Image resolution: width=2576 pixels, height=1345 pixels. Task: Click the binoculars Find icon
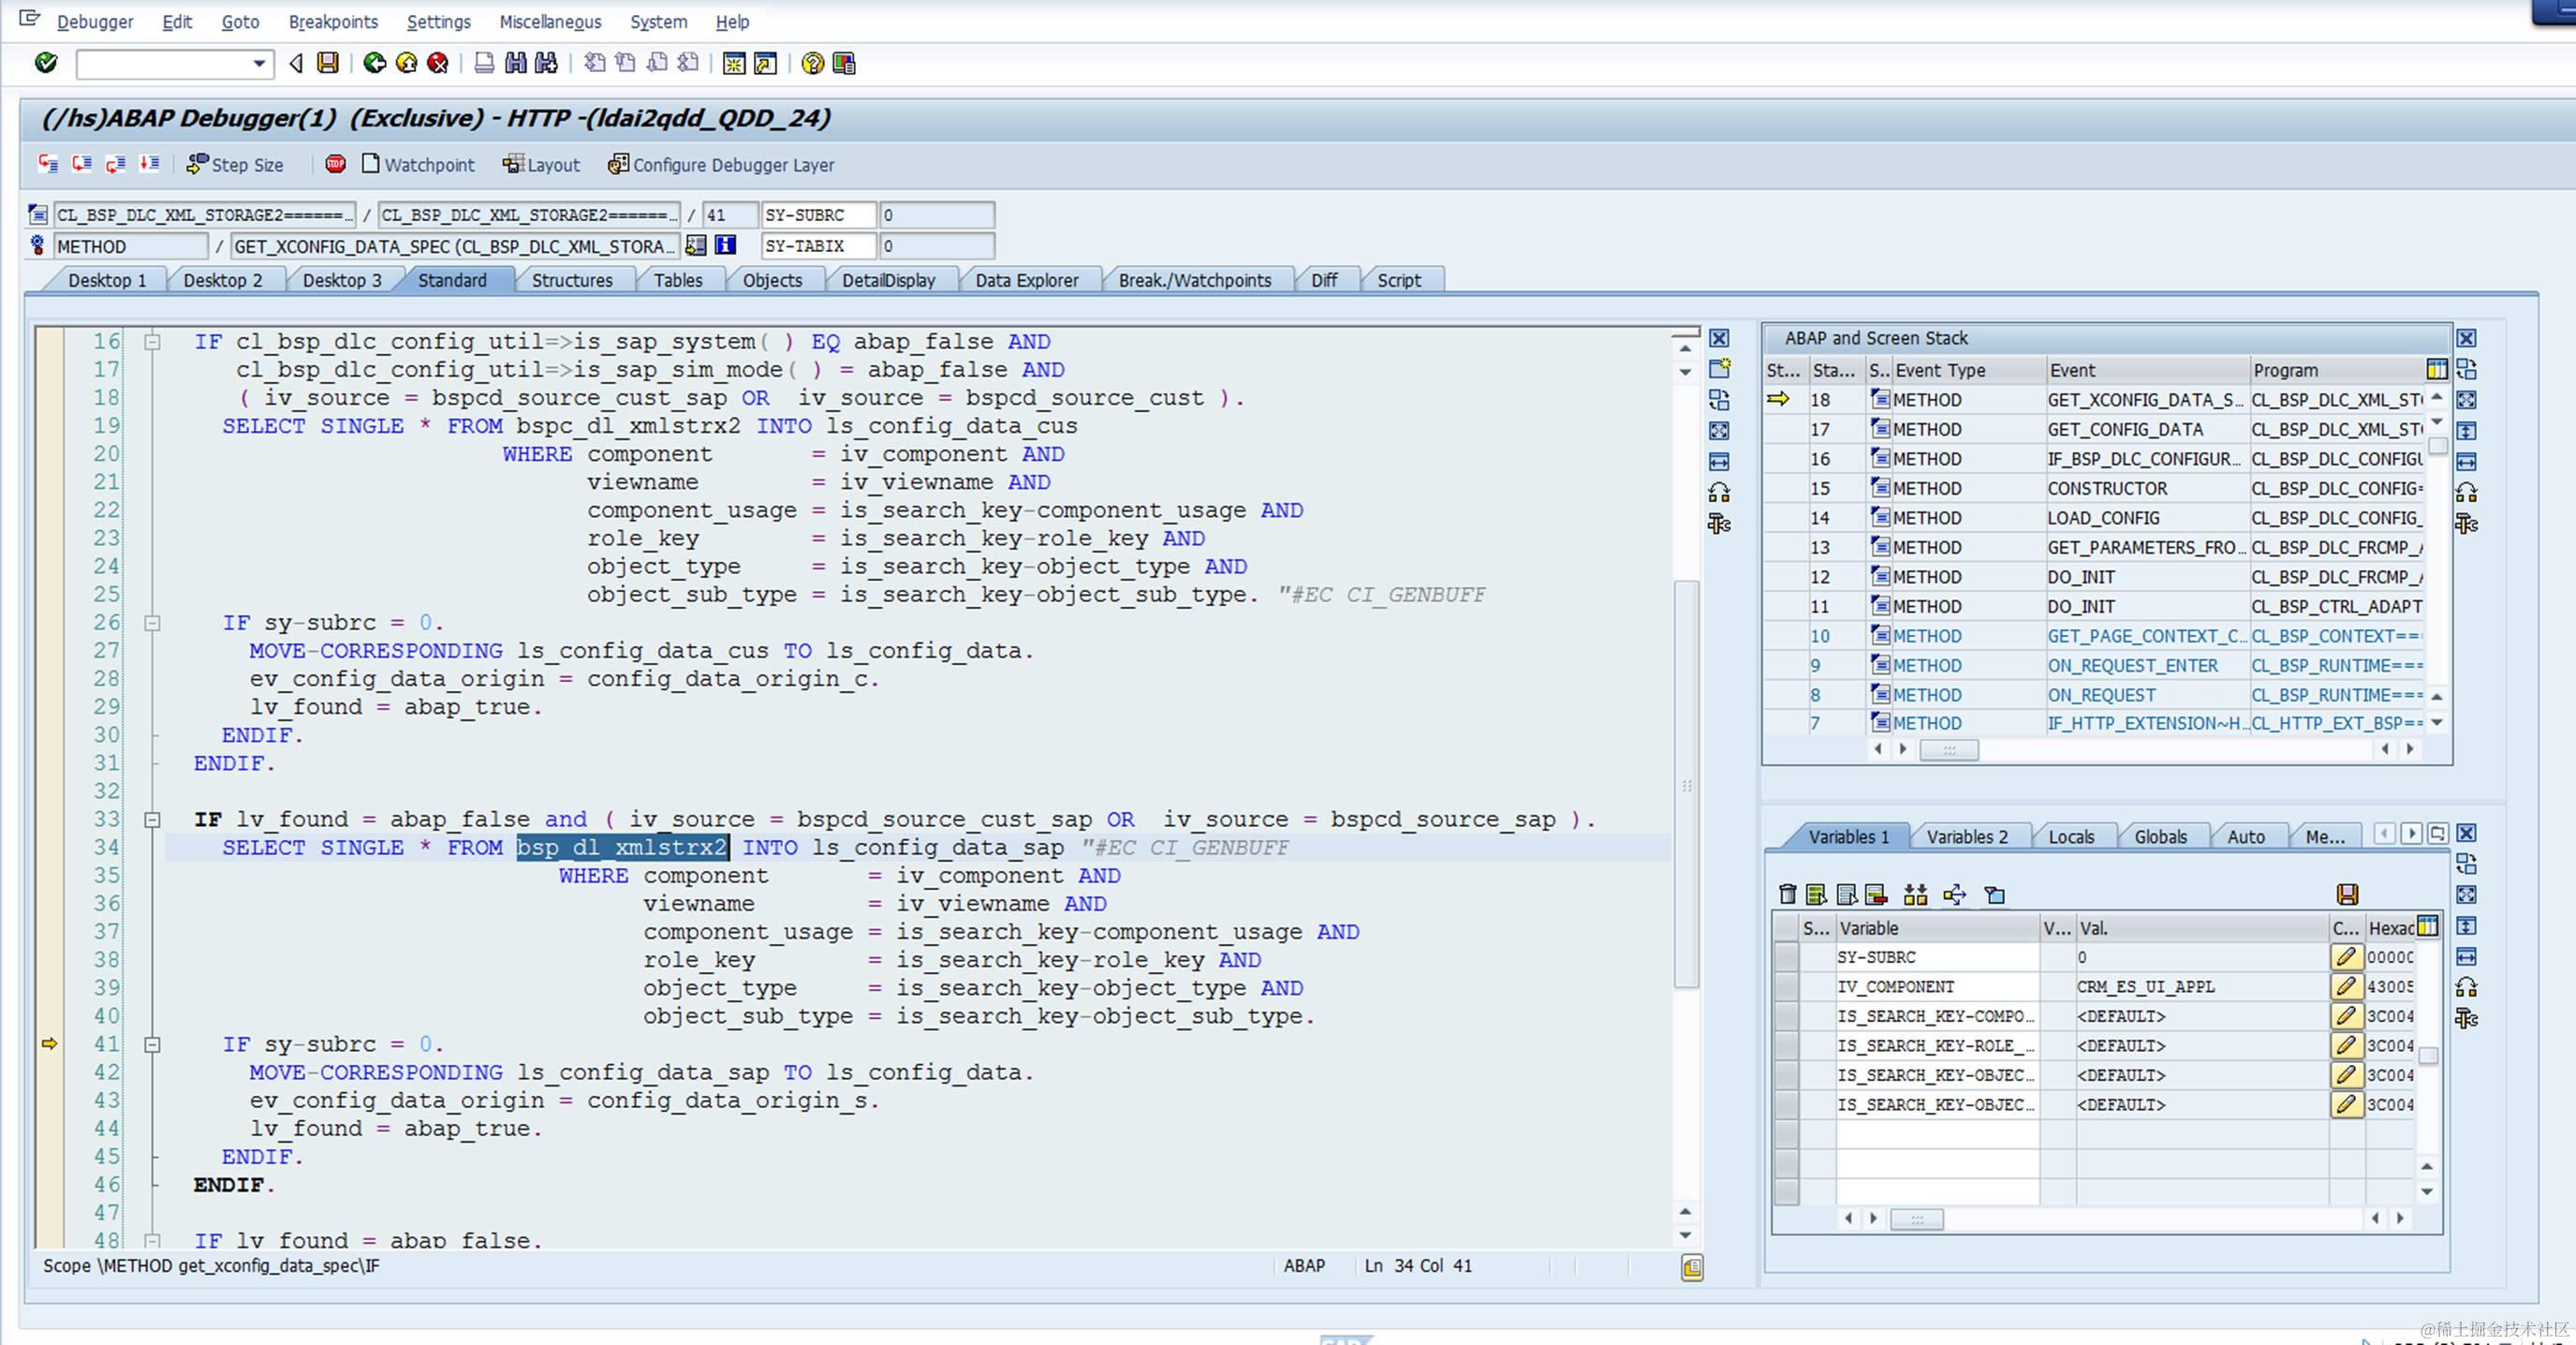515,63
